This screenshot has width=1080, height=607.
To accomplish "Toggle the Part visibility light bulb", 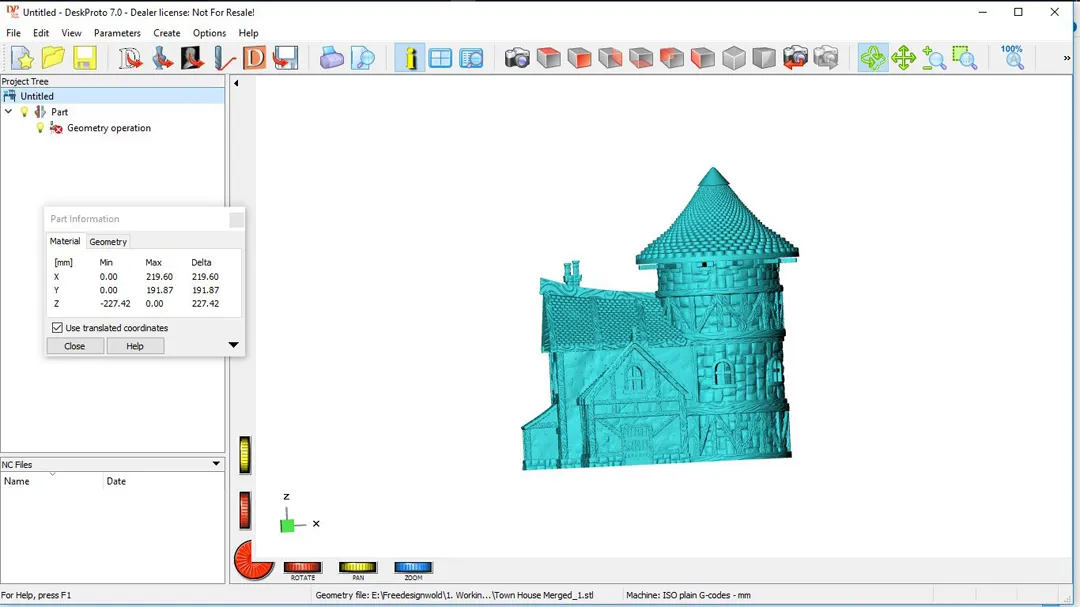I will click(25, 112).
